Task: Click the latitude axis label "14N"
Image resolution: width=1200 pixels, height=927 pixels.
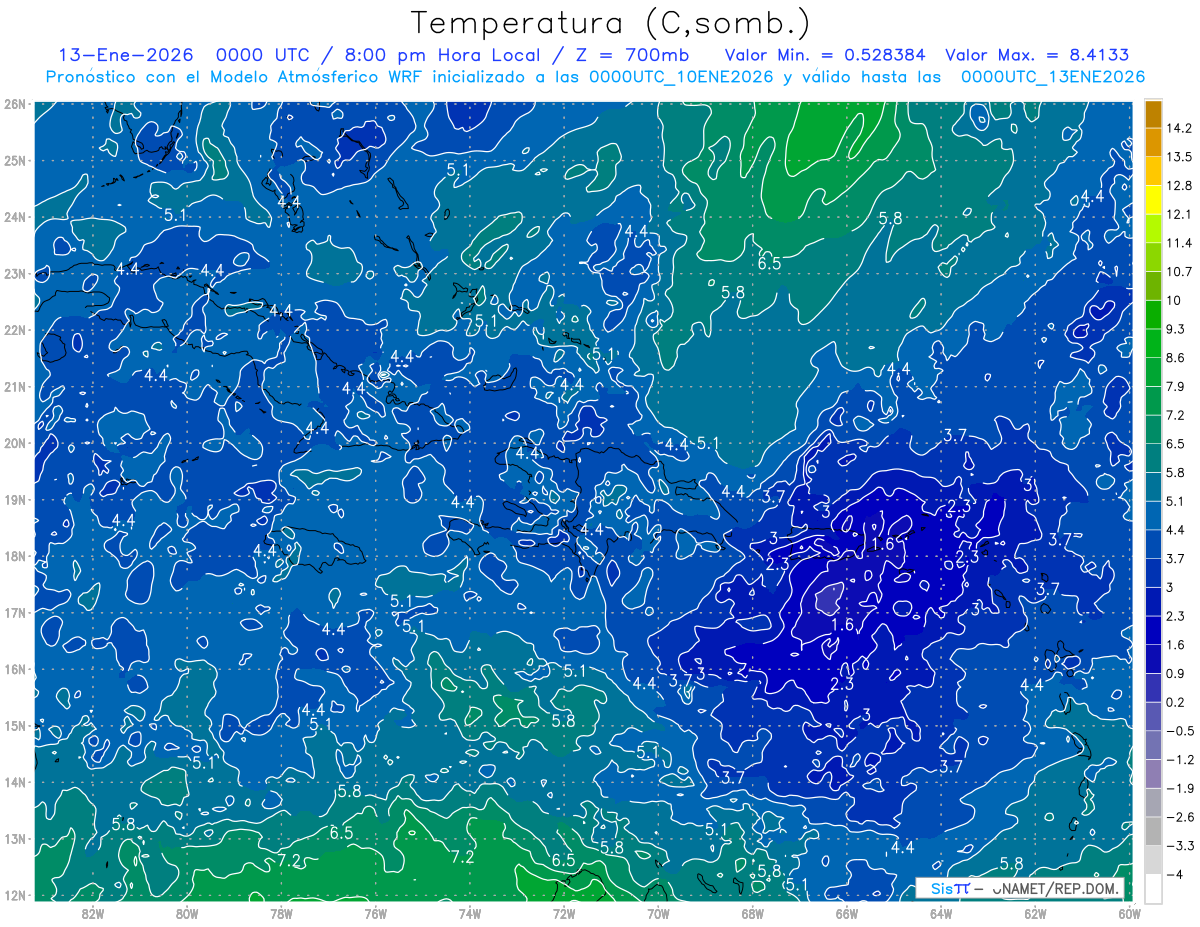Action: click(15, 782)
